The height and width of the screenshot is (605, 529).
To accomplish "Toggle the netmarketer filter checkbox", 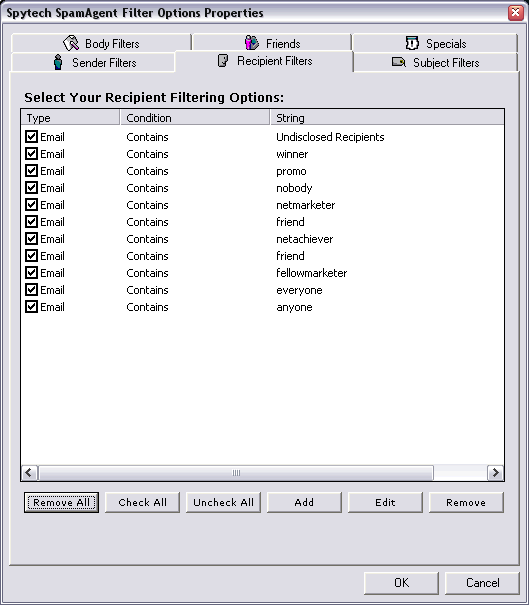I will click(x=31, y=204).
